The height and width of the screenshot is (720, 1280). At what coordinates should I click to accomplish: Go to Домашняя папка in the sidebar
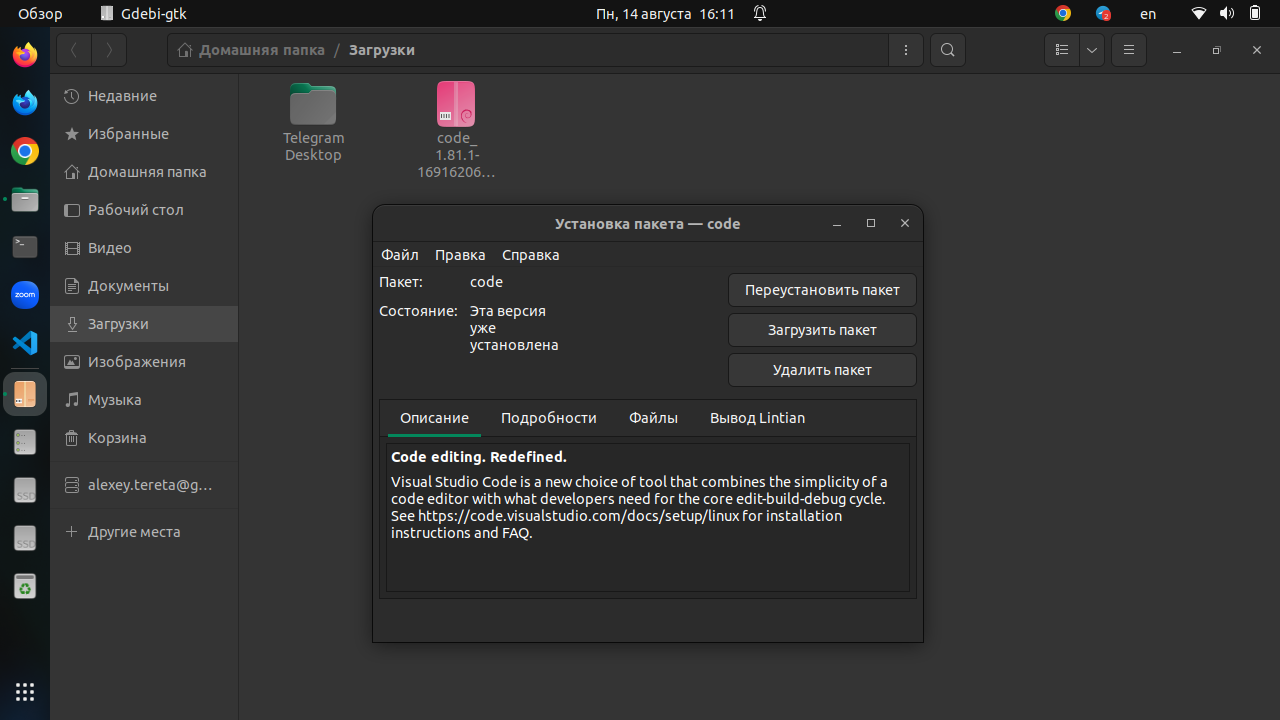pyautogui.click(x=144, y=172)
